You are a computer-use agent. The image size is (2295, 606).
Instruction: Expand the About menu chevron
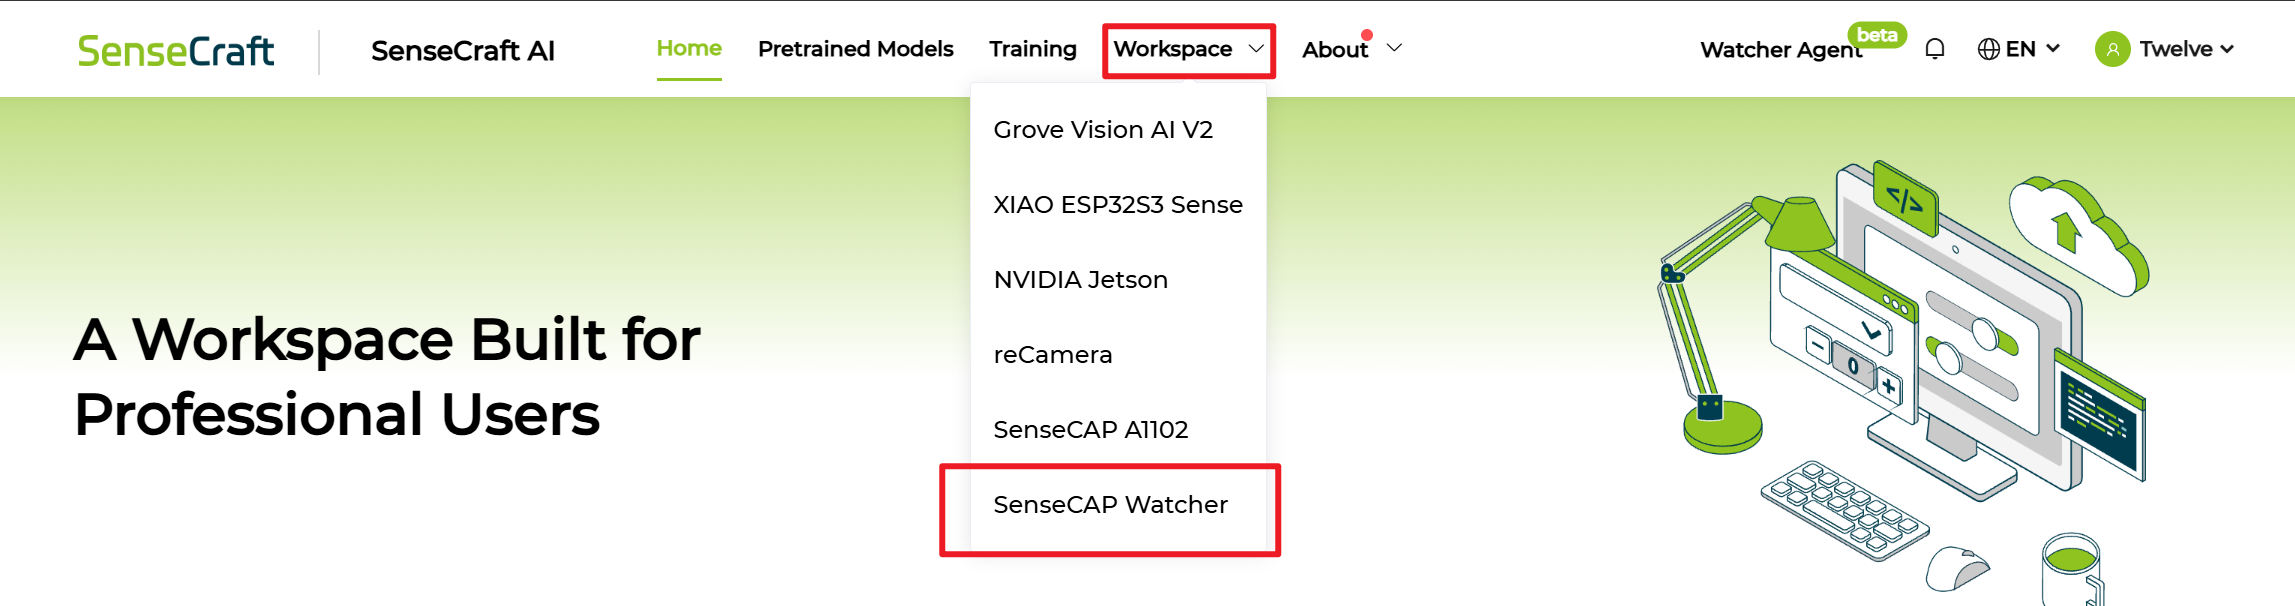pyautogui.click(x=1394, y=48)
